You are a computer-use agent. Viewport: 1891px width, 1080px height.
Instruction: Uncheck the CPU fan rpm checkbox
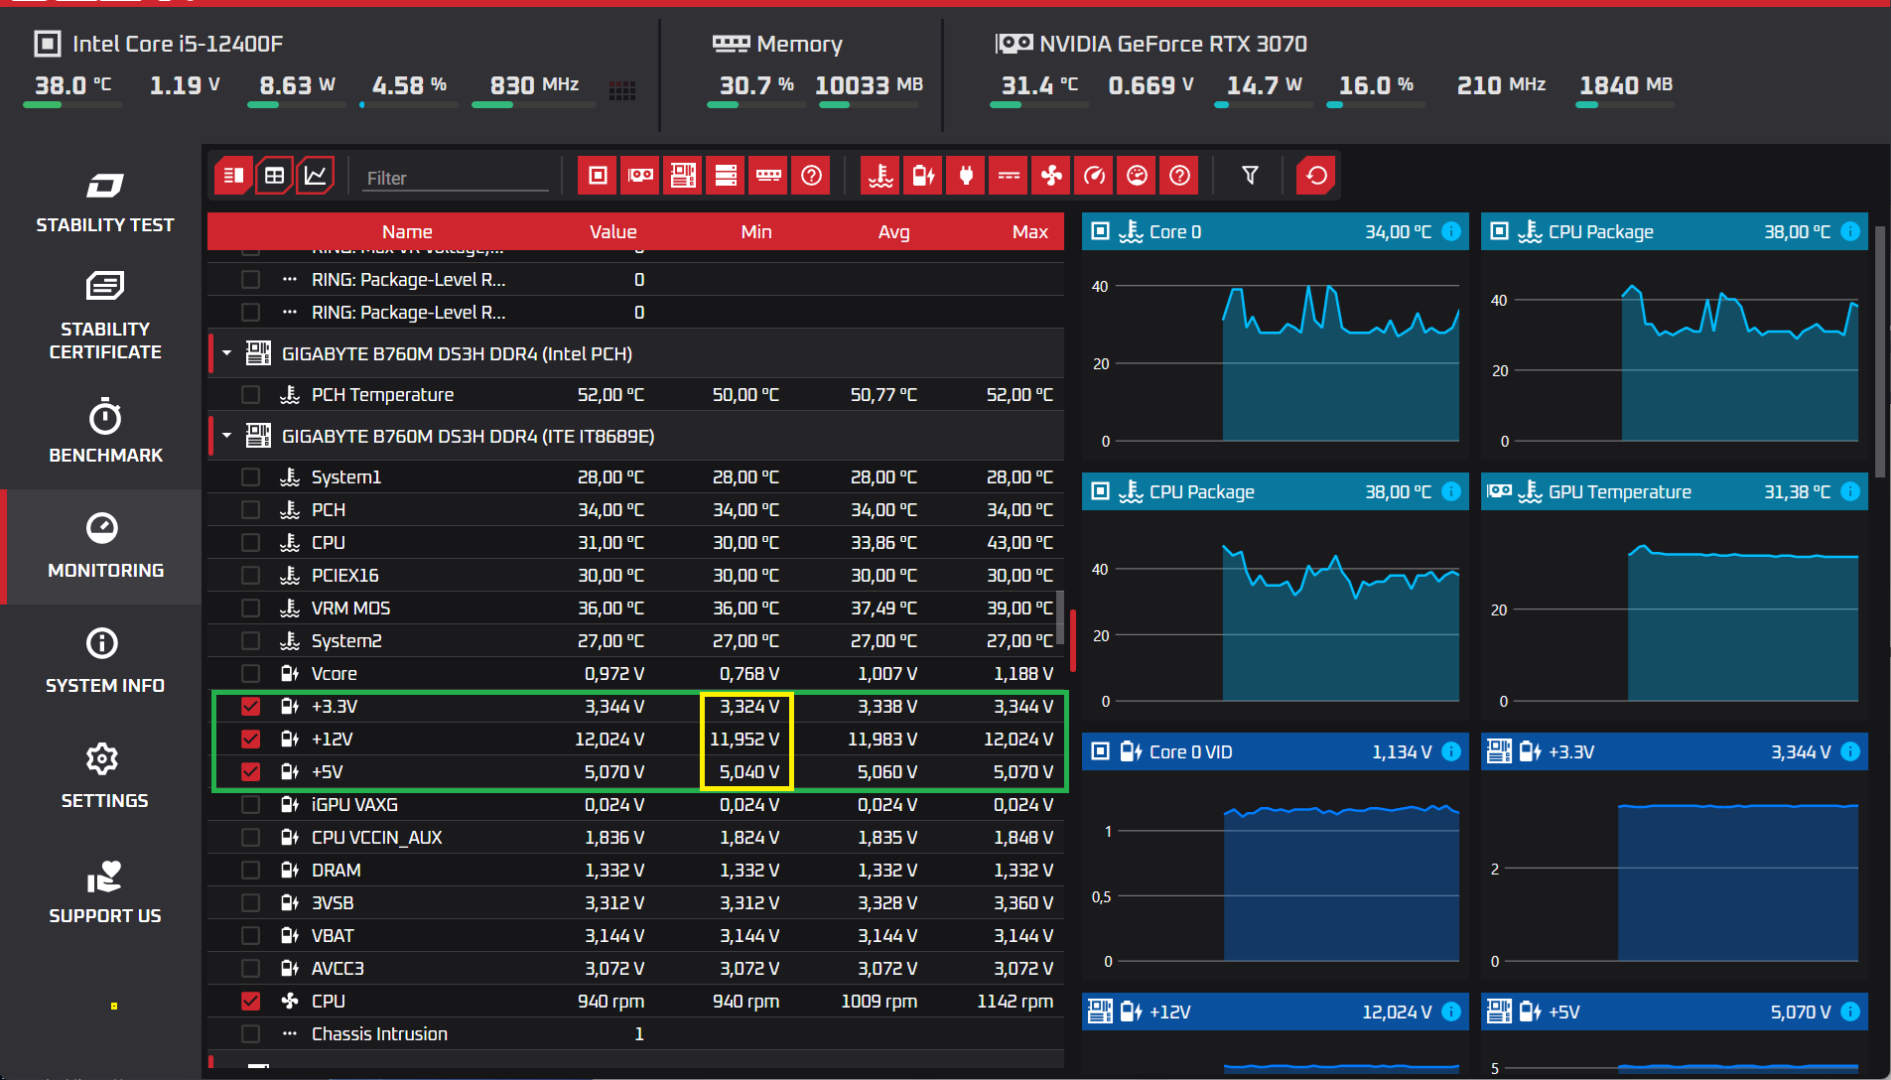point(250,1001)
